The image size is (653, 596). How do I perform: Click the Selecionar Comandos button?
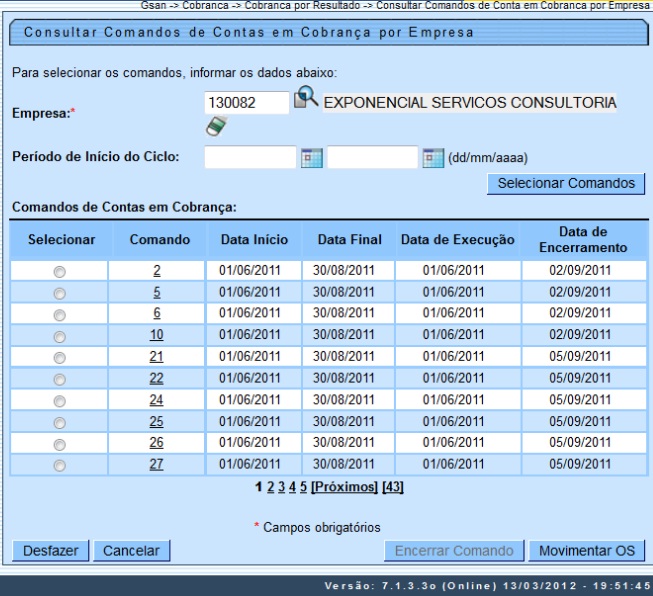click(565, 183)
